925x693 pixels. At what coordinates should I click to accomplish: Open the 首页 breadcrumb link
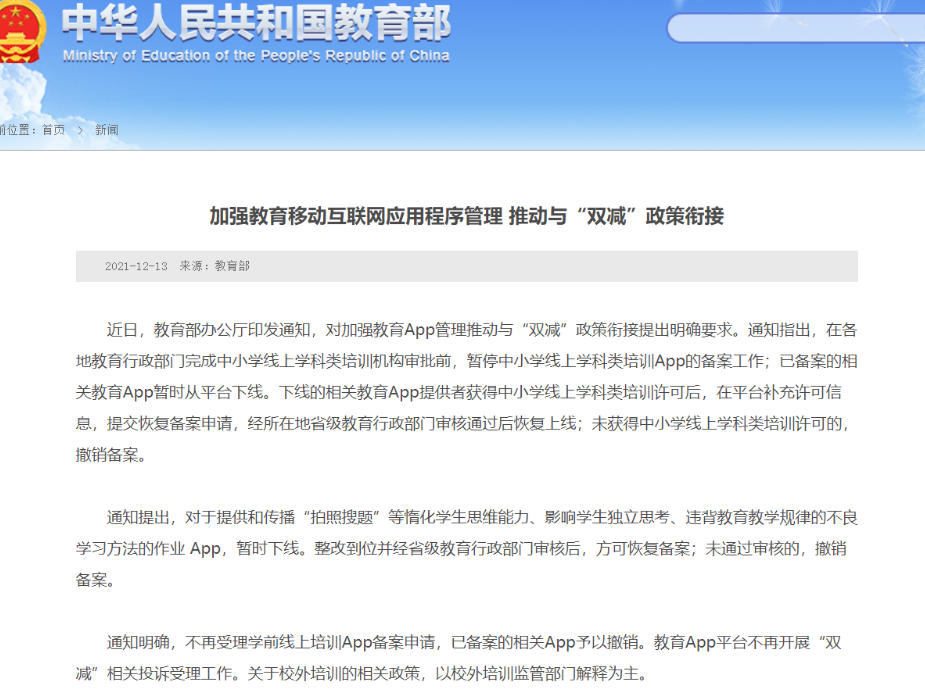[54, 130]
